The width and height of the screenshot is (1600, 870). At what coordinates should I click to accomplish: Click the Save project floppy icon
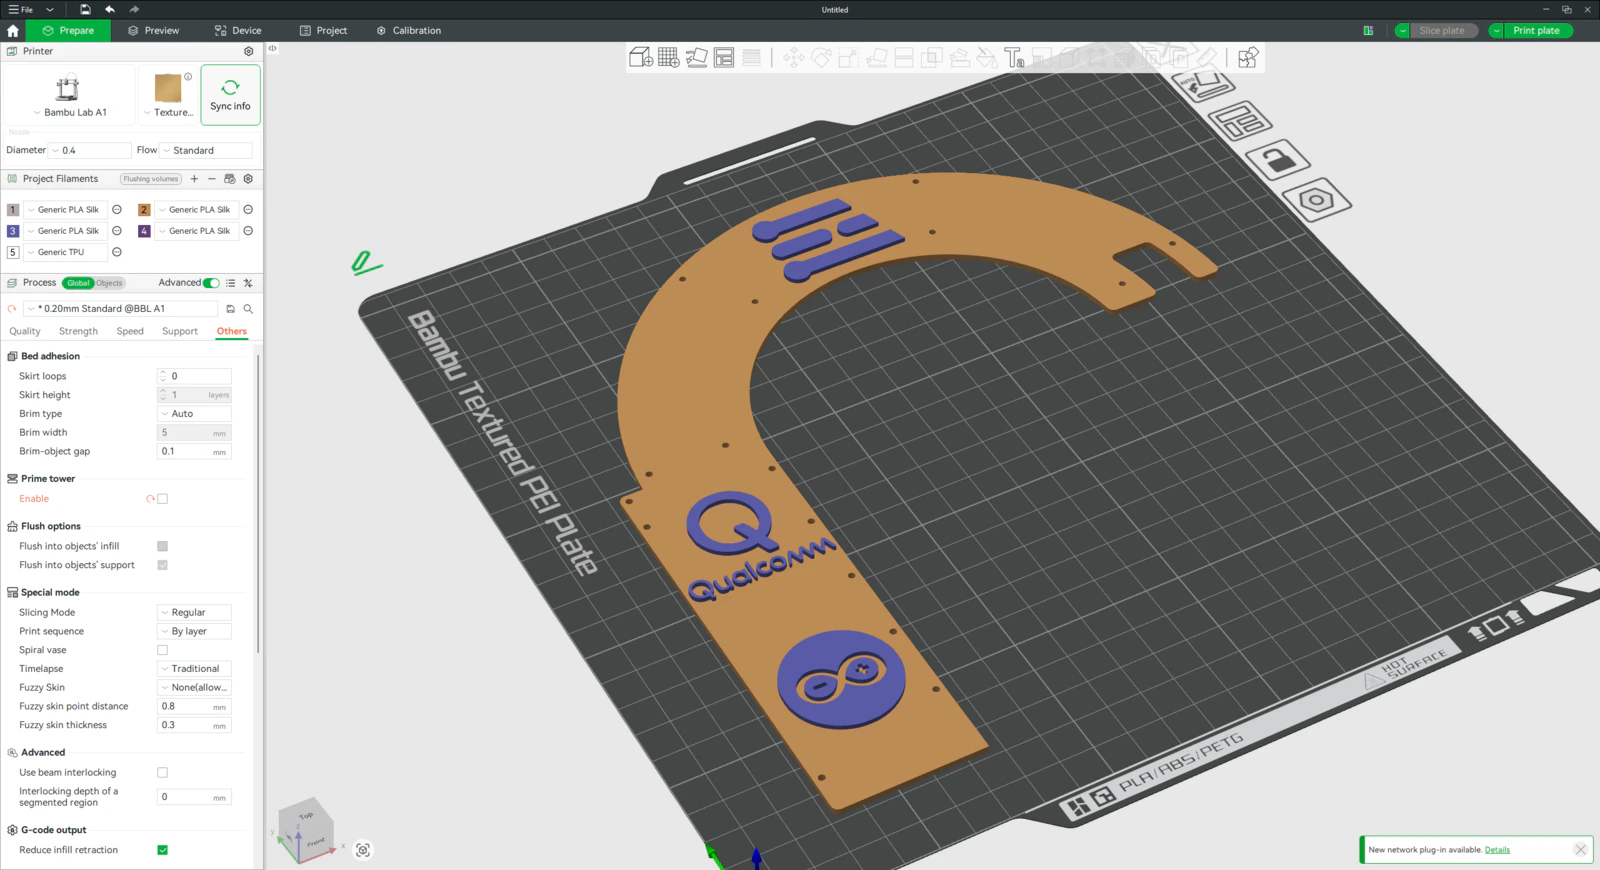click(x=85, y=9)
